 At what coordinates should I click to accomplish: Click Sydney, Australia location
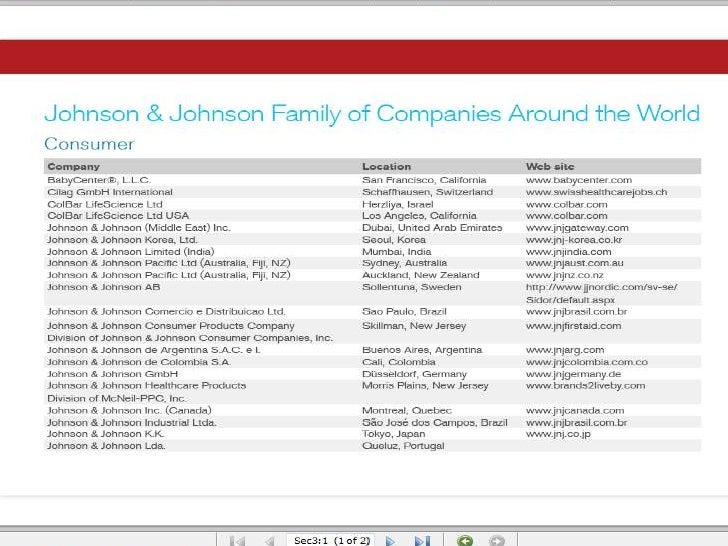(404, 263)
